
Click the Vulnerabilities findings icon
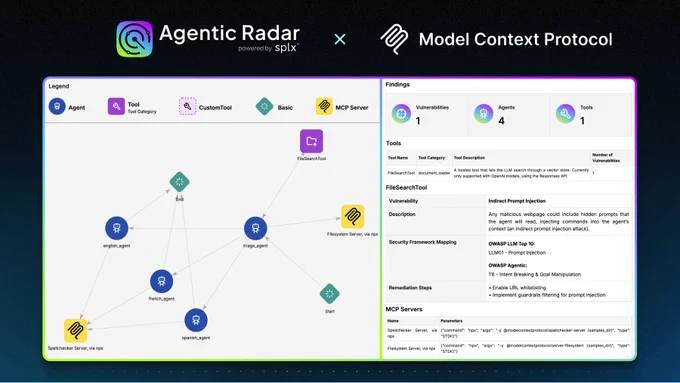pos(401,114)
